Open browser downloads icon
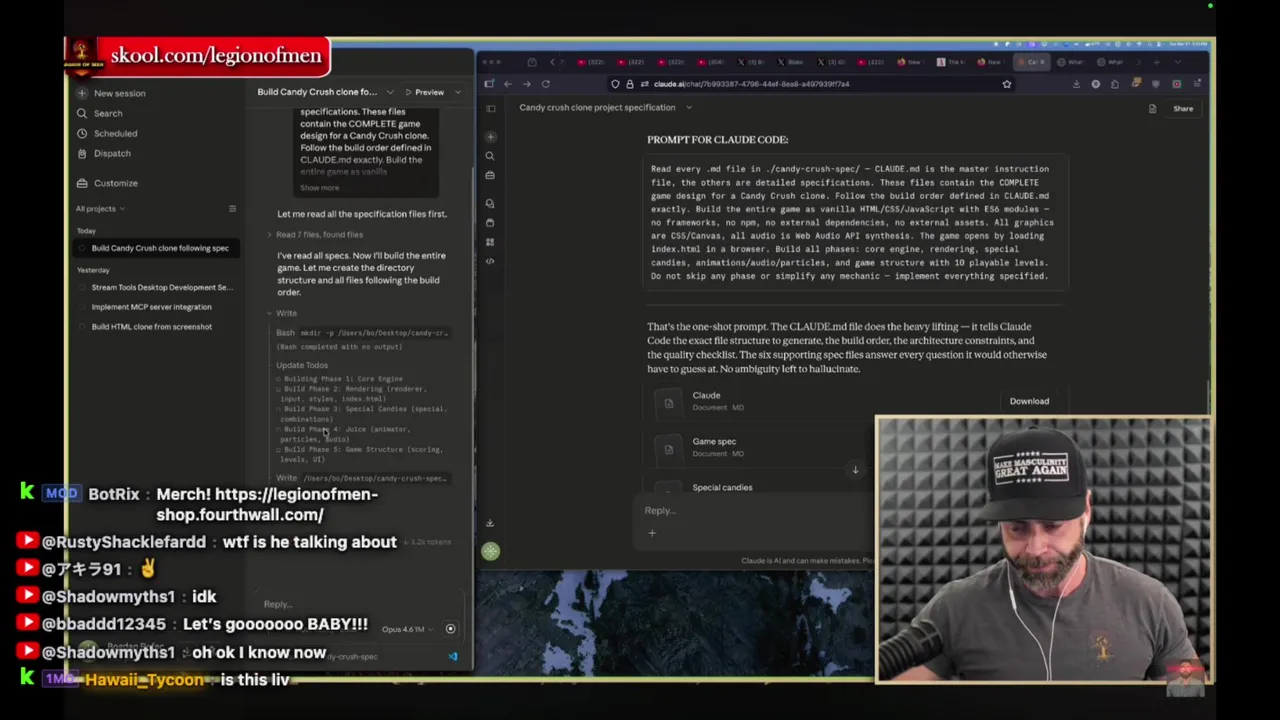 pos(1076,84)
